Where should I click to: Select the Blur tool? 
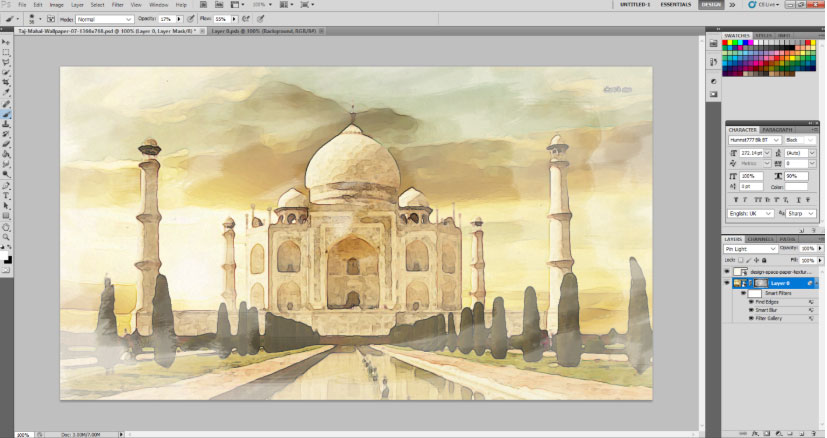point(6,165)
